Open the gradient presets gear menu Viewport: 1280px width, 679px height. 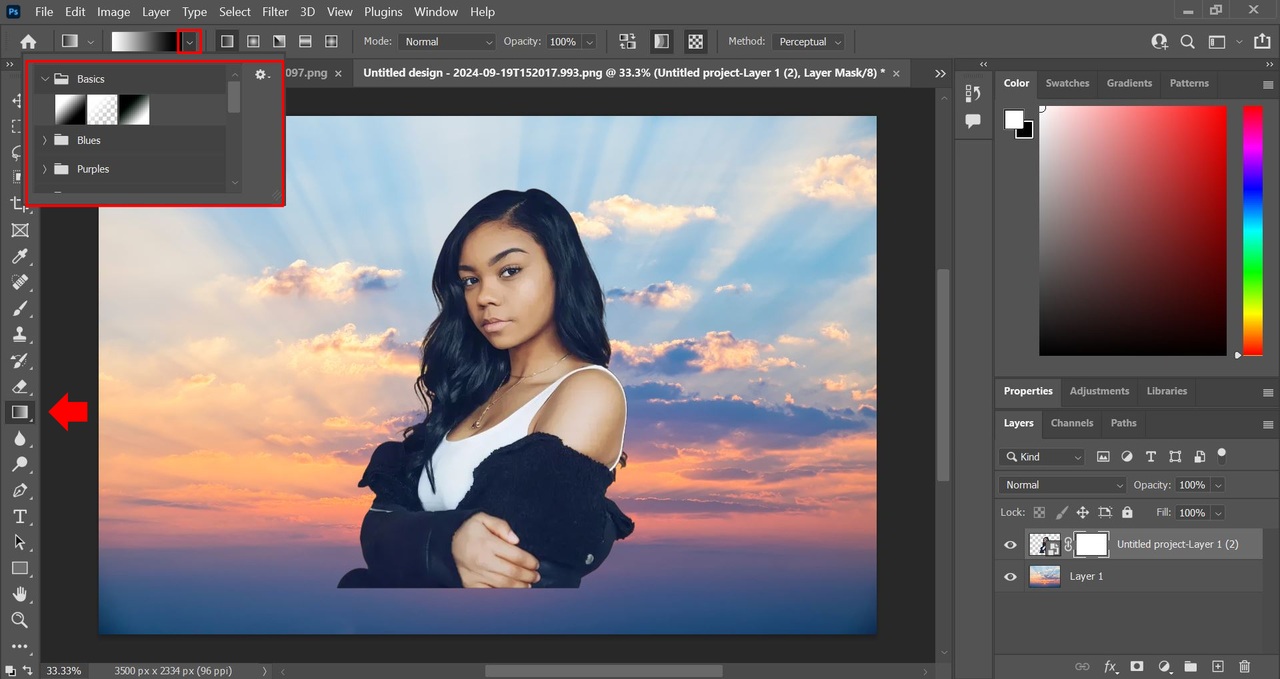click(x=262, y=75)
